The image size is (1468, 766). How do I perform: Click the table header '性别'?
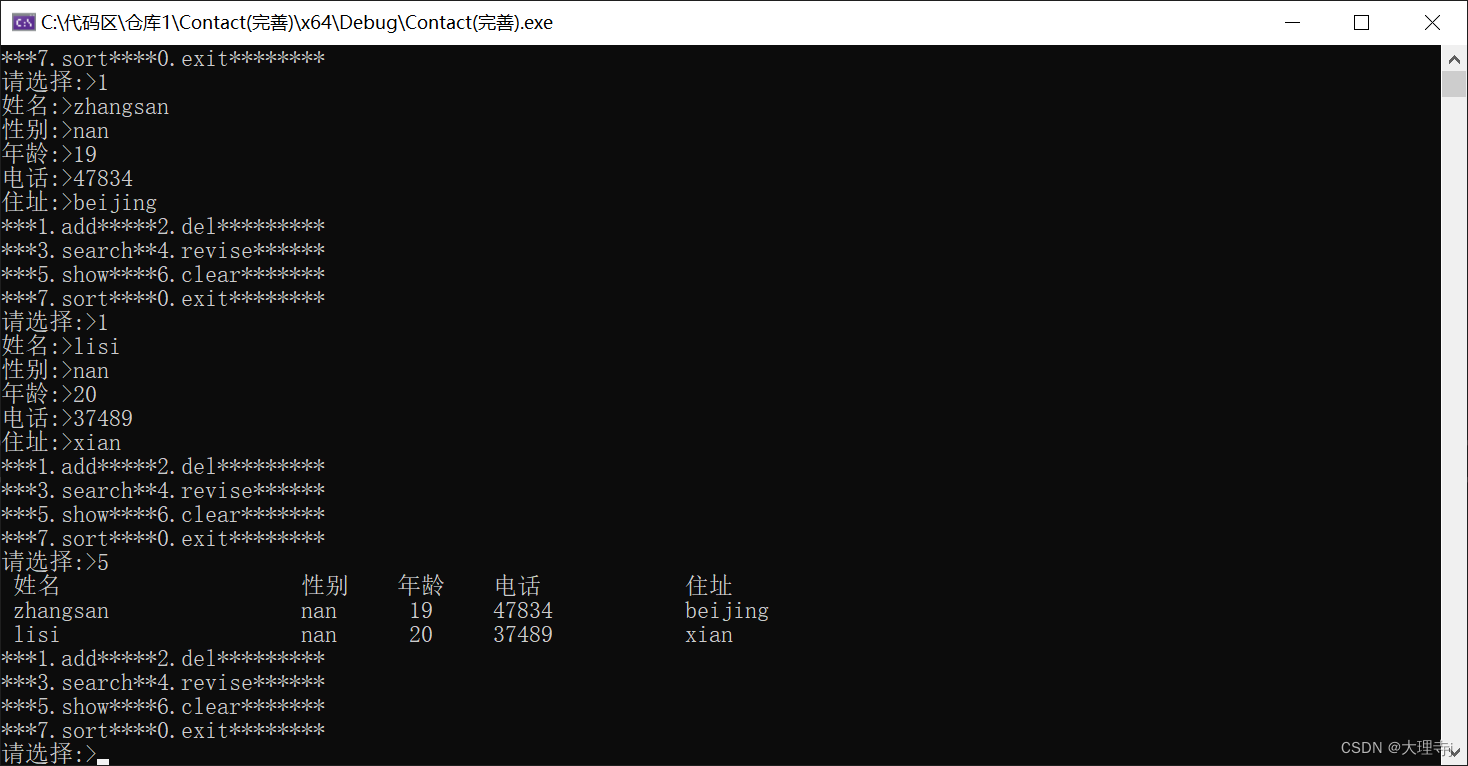pyautogui.click(x=325, y=586)
